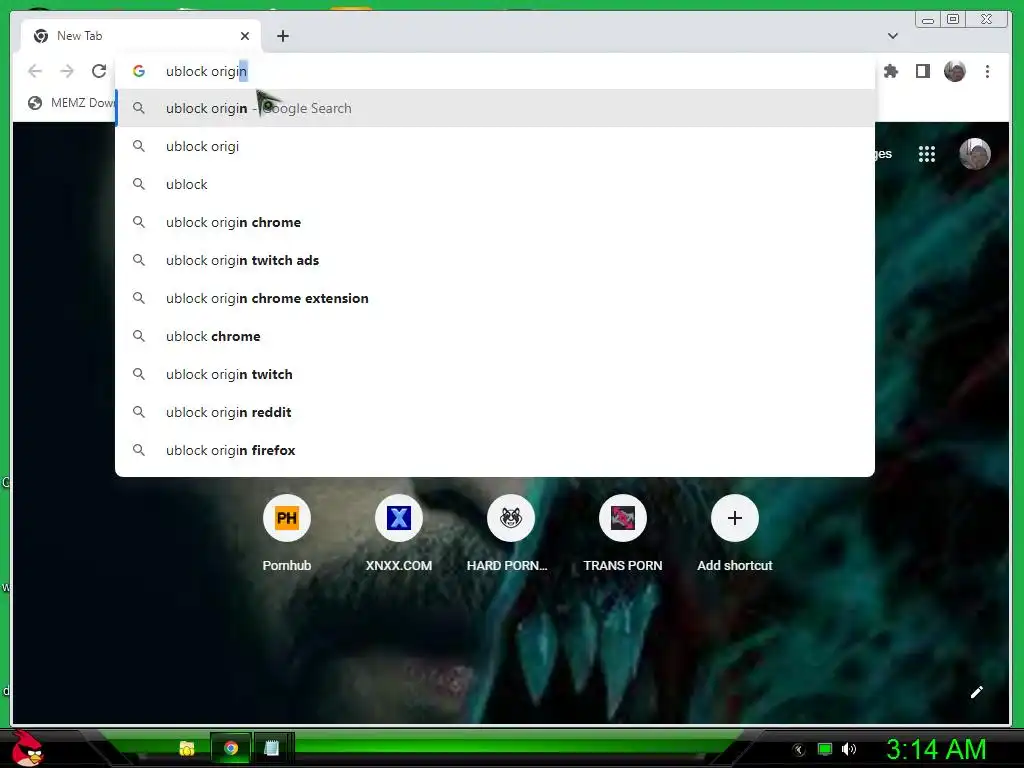Open Chrome three-dot menu

click(x=987, y=71)
